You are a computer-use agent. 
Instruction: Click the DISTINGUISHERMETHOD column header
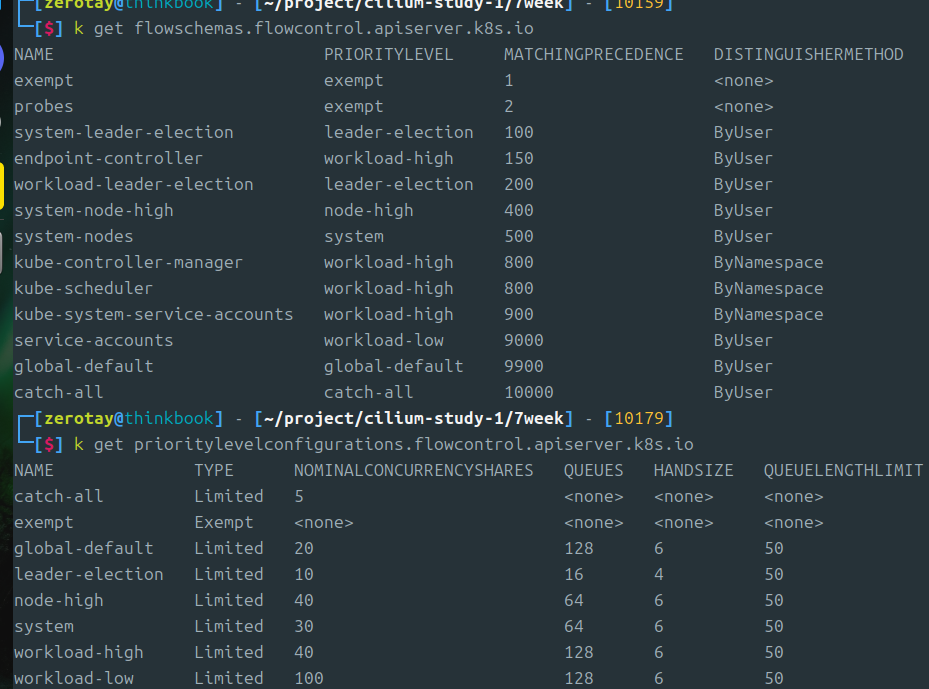[x=808, y=54]
